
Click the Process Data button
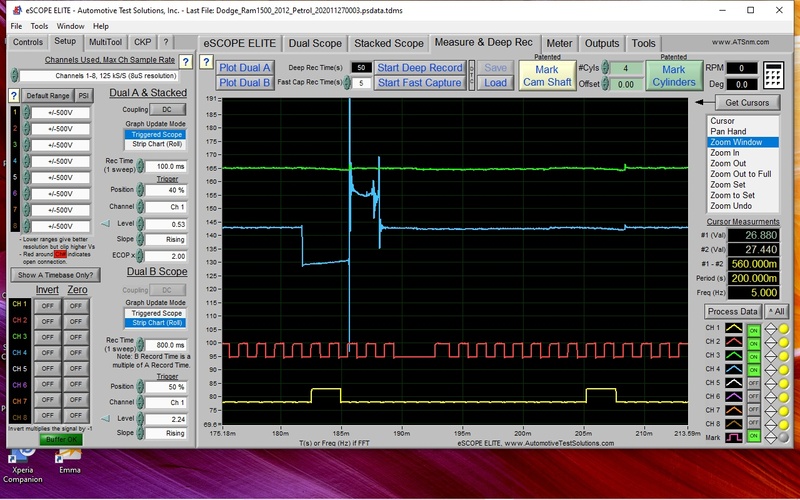tap(733, 311)
